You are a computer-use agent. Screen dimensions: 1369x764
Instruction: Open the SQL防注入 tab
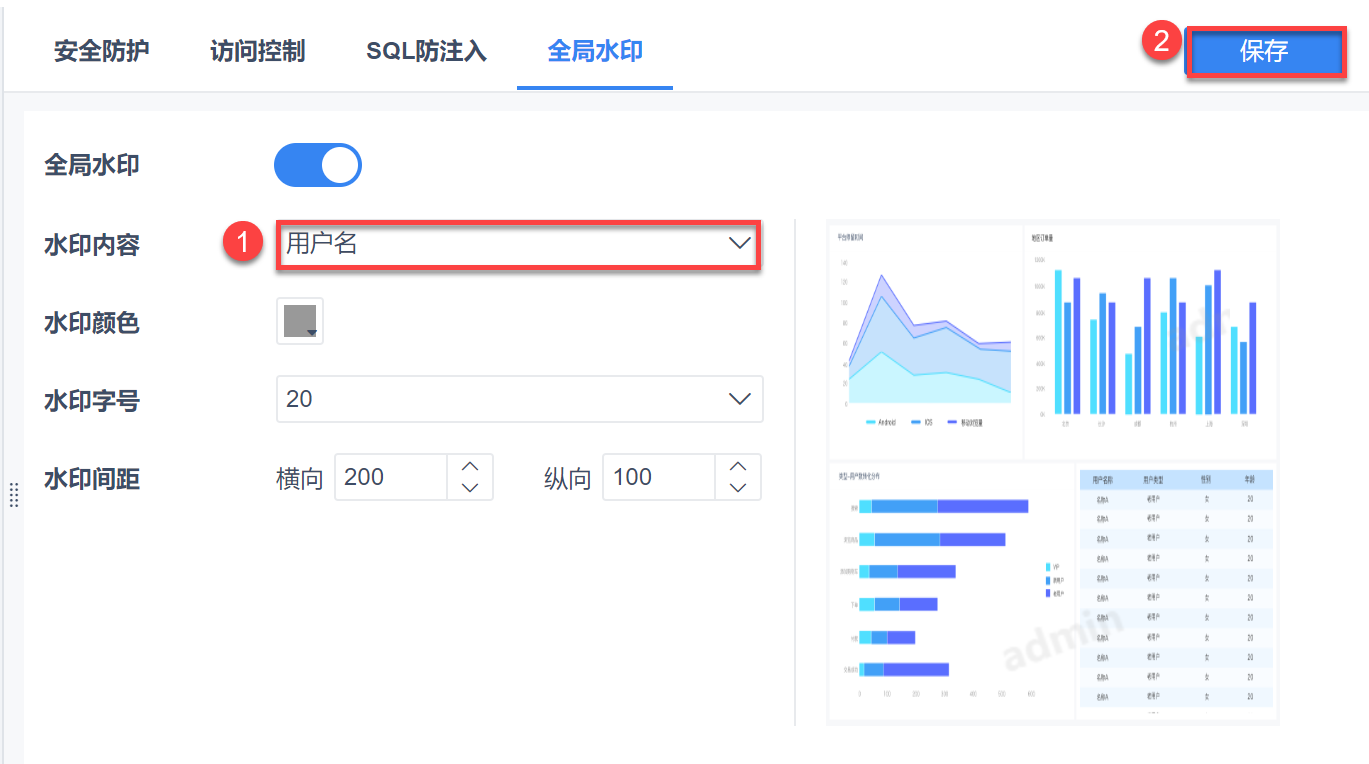[426, 51]
